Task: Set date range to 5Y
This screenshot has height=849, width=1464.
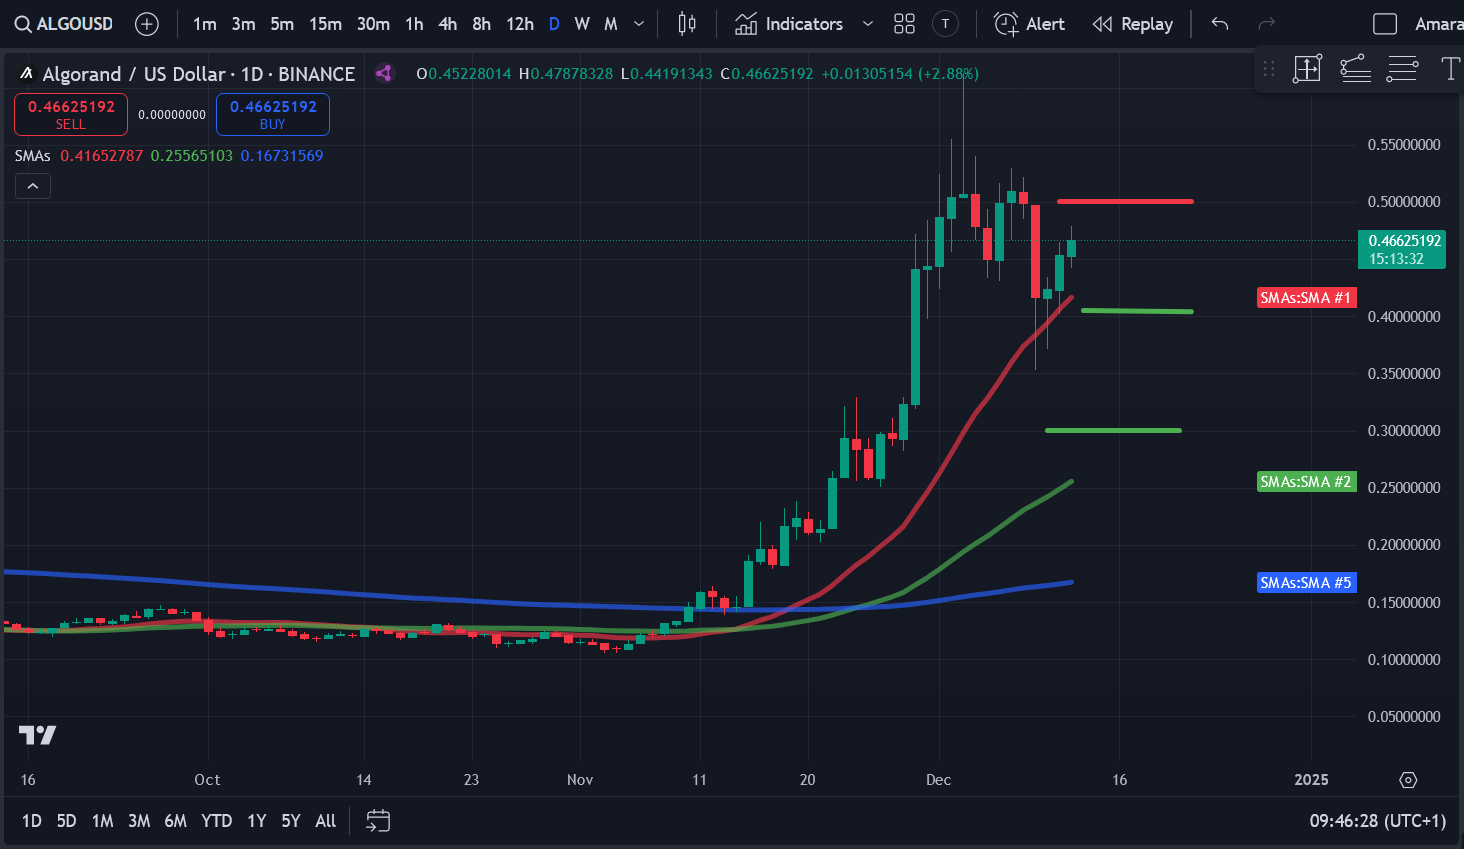Action: [291, 821]
